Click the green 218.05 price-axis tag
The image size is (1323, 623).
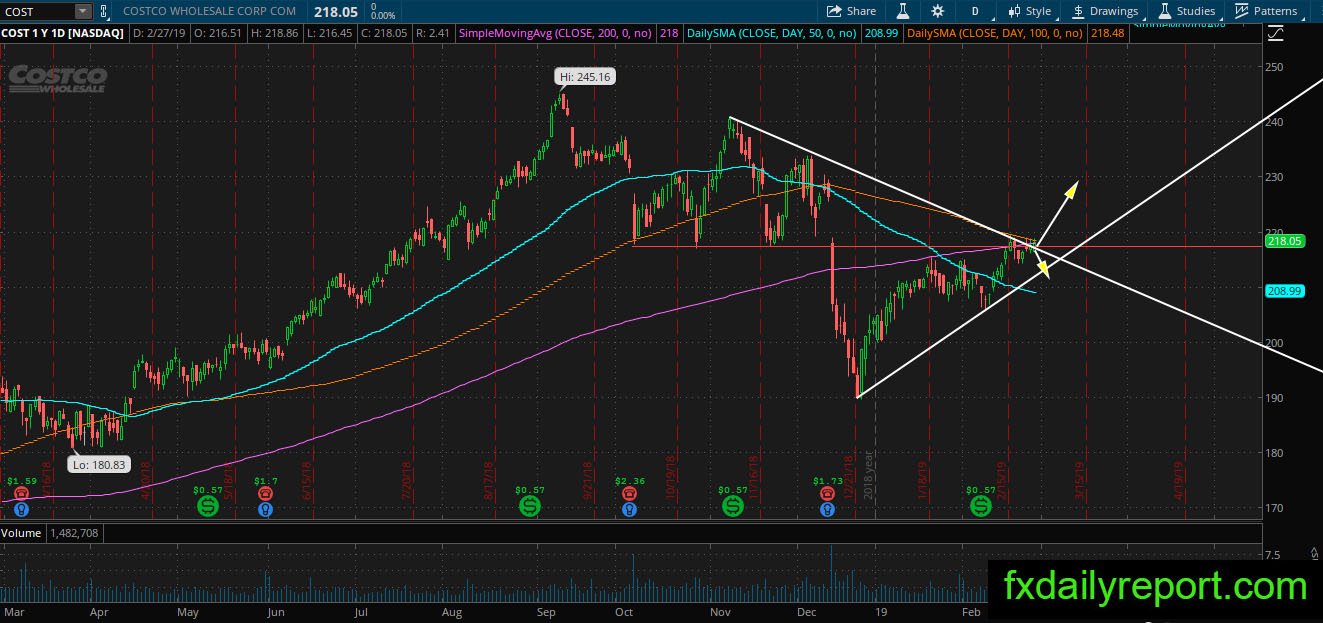click(1282, 241)
